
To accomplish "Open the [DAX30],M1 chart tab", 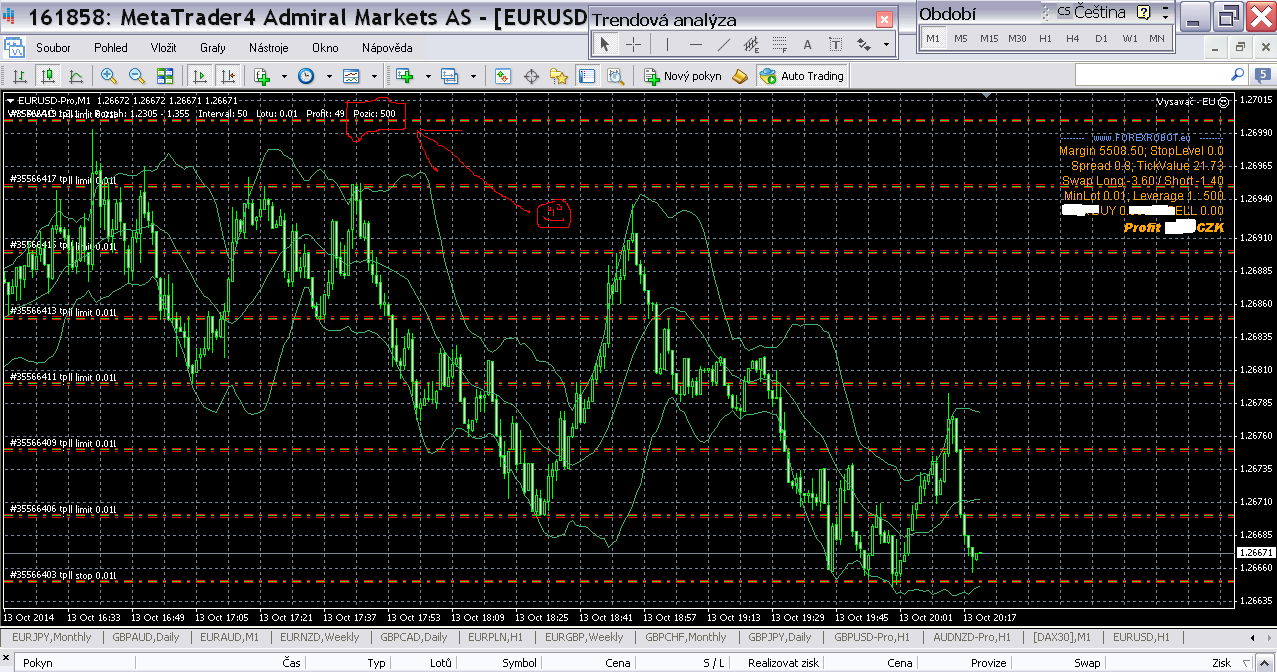I will pyautogui.click(x=1062, y=637).
